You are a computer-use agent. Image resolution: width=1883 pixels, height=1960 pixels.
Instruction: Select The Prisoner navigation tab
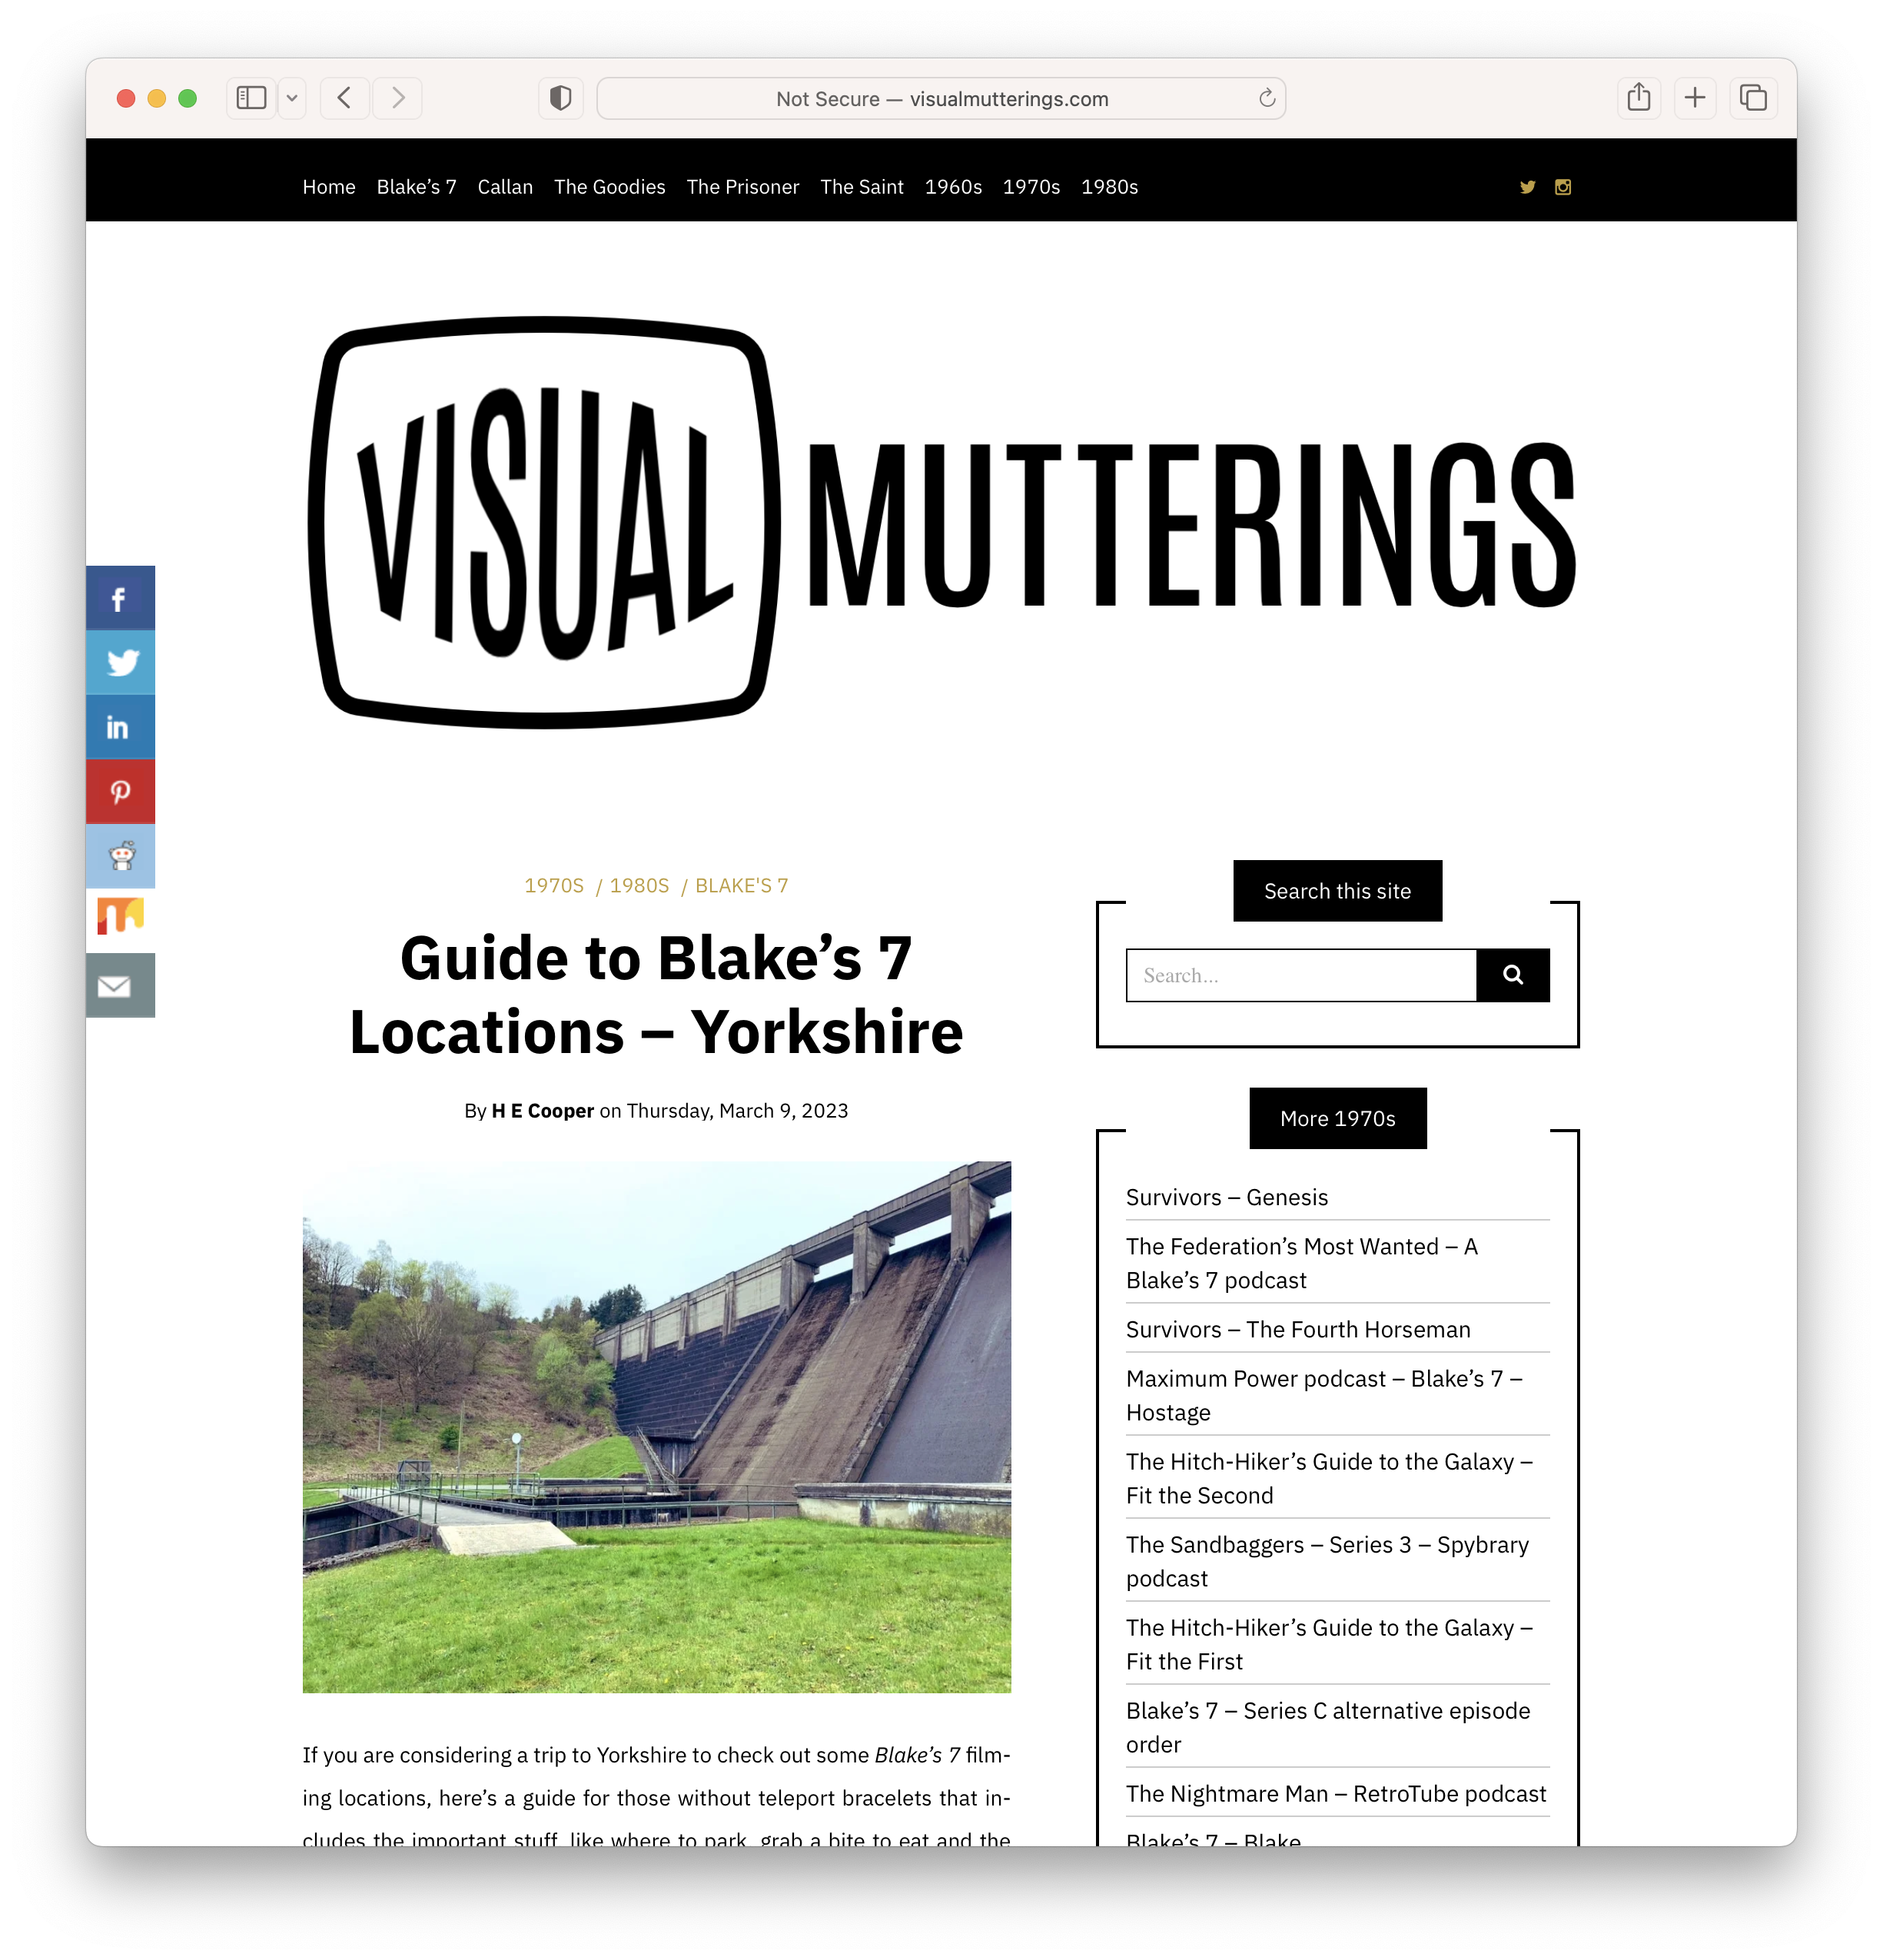[x=742, y=185]
